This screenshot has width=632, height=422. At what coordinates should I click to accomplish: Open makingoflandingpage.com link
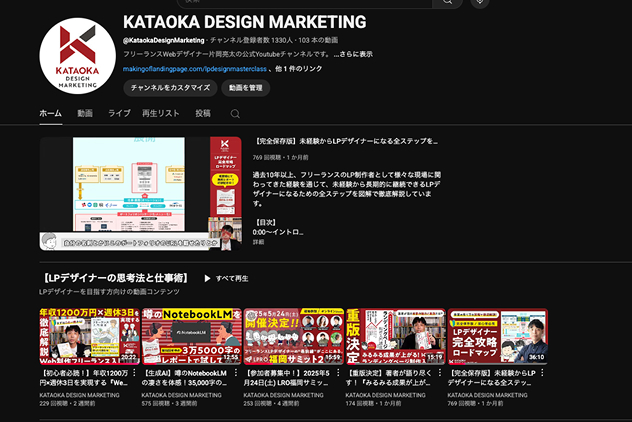(x=195, y=69)
